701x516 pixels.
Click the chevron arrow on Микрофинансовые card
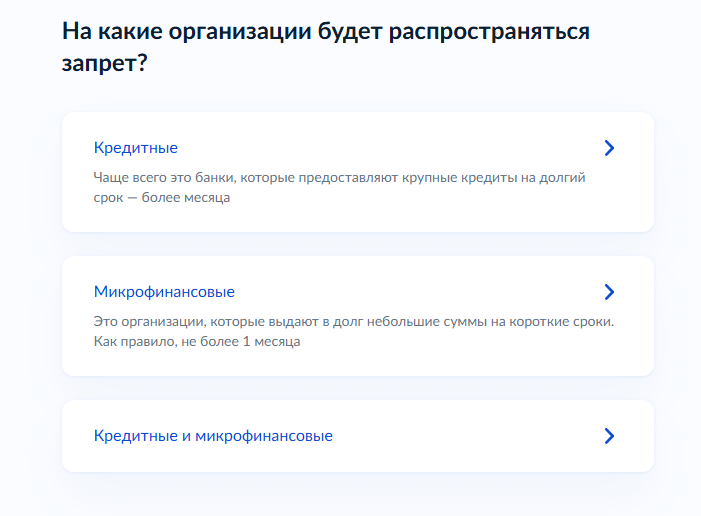click(x=609, y=292)
